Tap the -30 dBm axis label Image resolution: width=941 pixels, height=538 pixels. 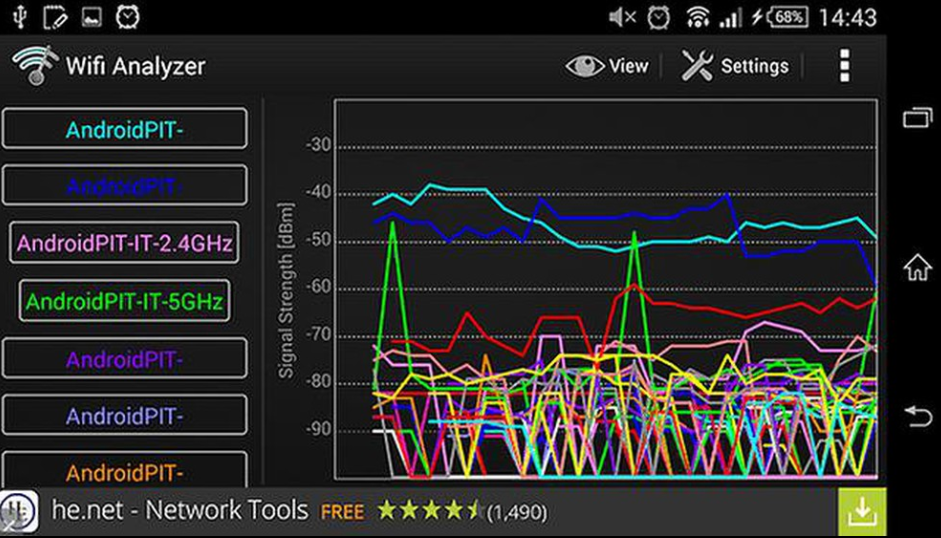click(319, 145)
